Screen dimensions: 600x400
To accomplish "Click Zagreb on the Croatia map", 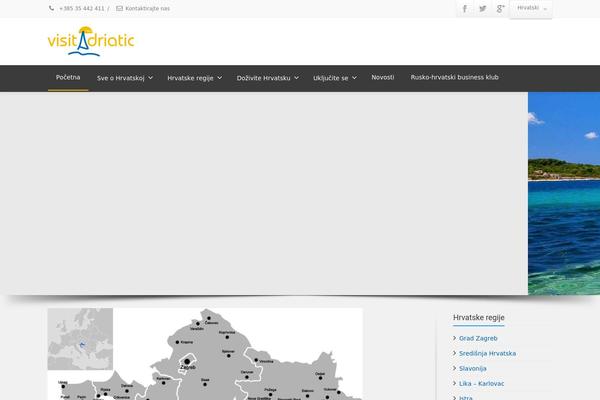I will 187,362.
